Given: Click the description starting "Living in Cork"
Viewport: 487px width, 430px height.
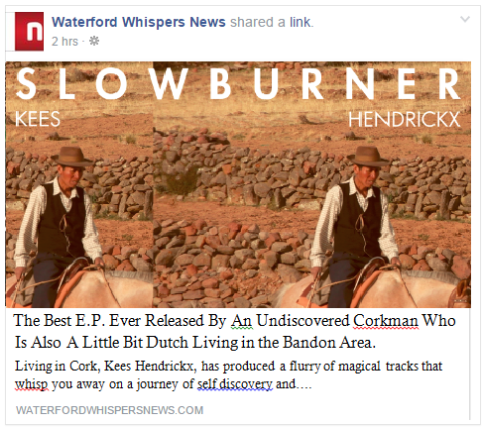Looking at the screenshot, I should 228,375.
